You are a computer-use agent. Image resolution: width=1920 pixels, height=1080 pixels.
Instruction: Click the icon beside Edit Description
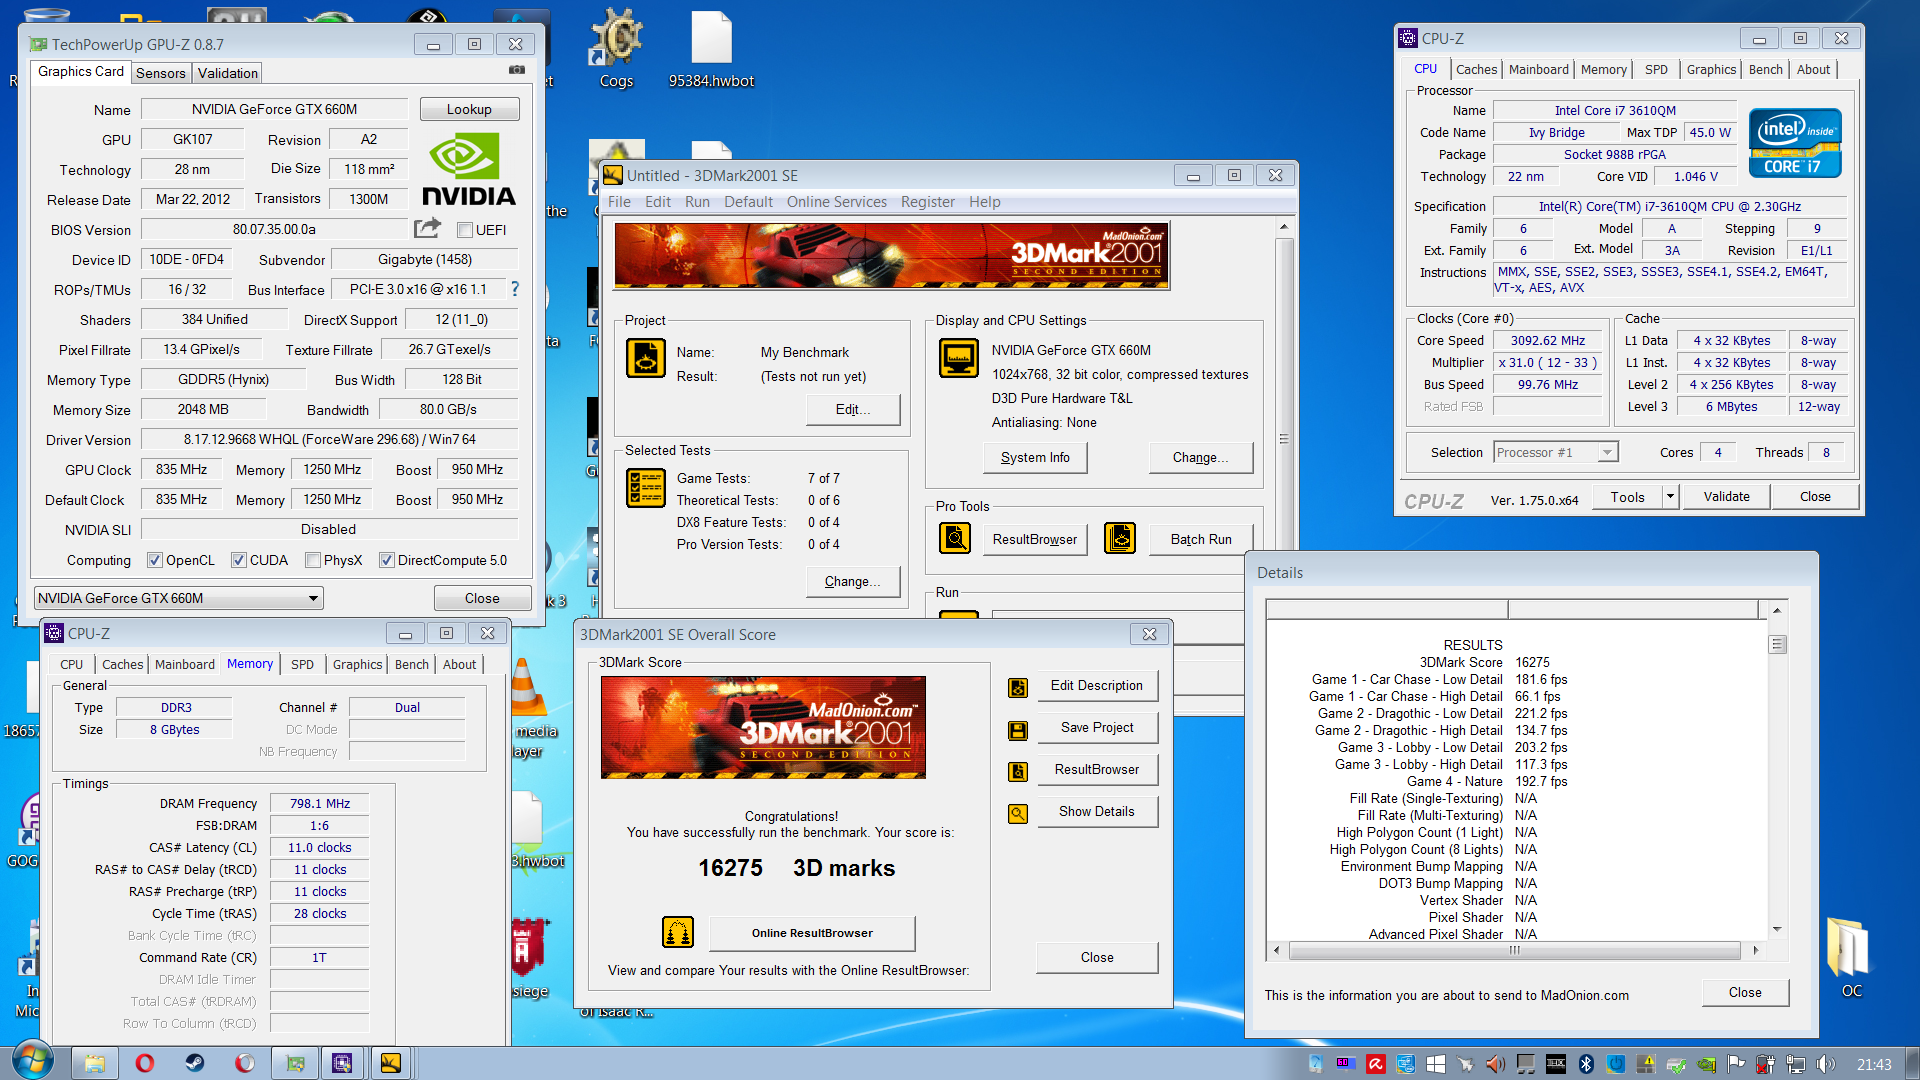click(1018, 688)
